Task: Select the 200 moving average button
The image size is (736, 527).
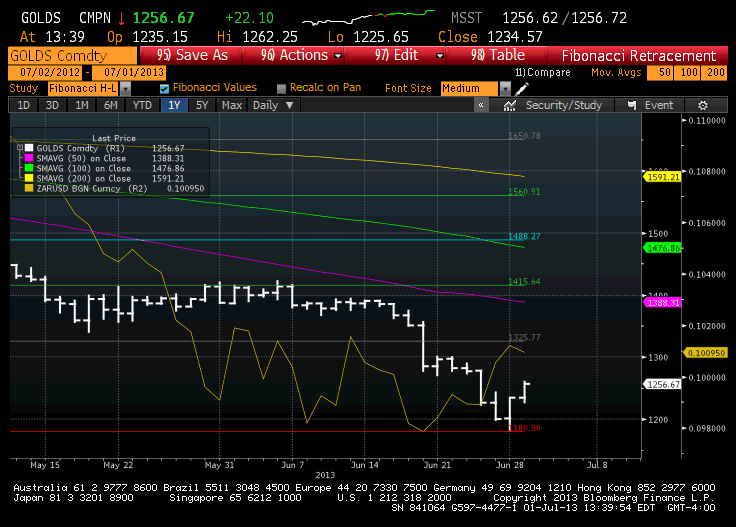Action: [x=714, y=72]
